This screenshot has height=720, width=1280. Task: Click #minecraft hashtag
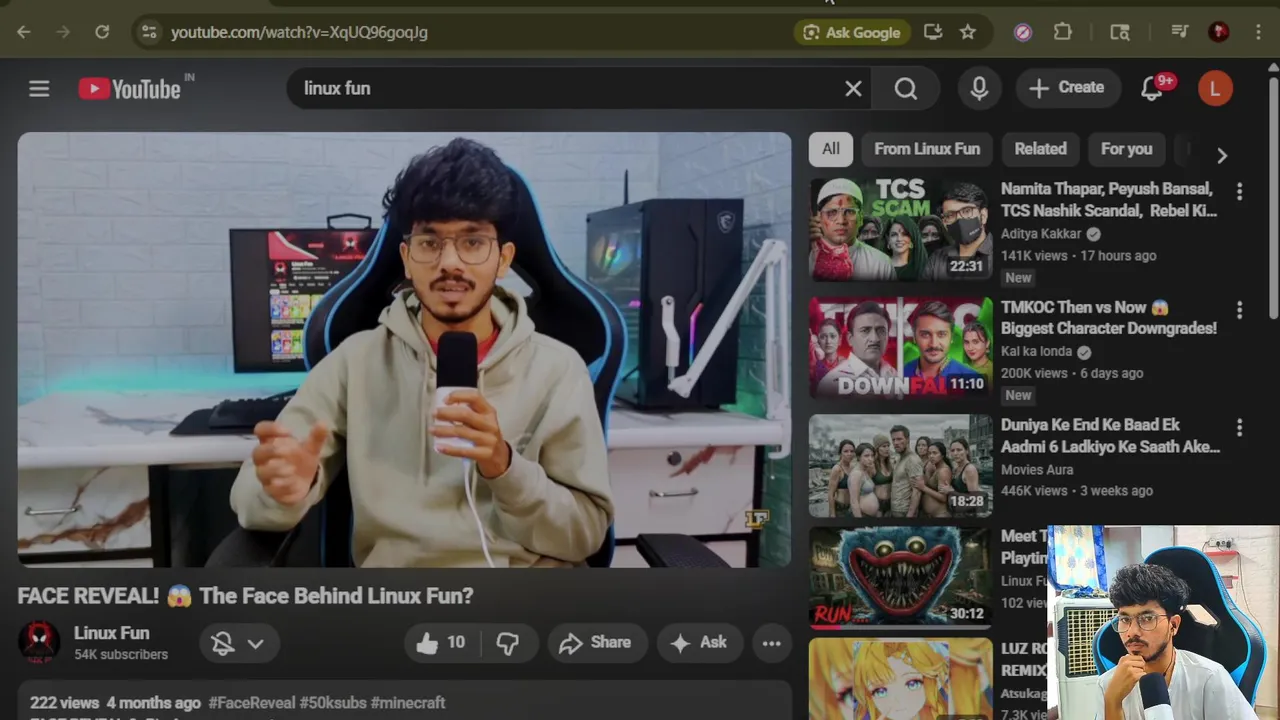[x=408, y=703]
